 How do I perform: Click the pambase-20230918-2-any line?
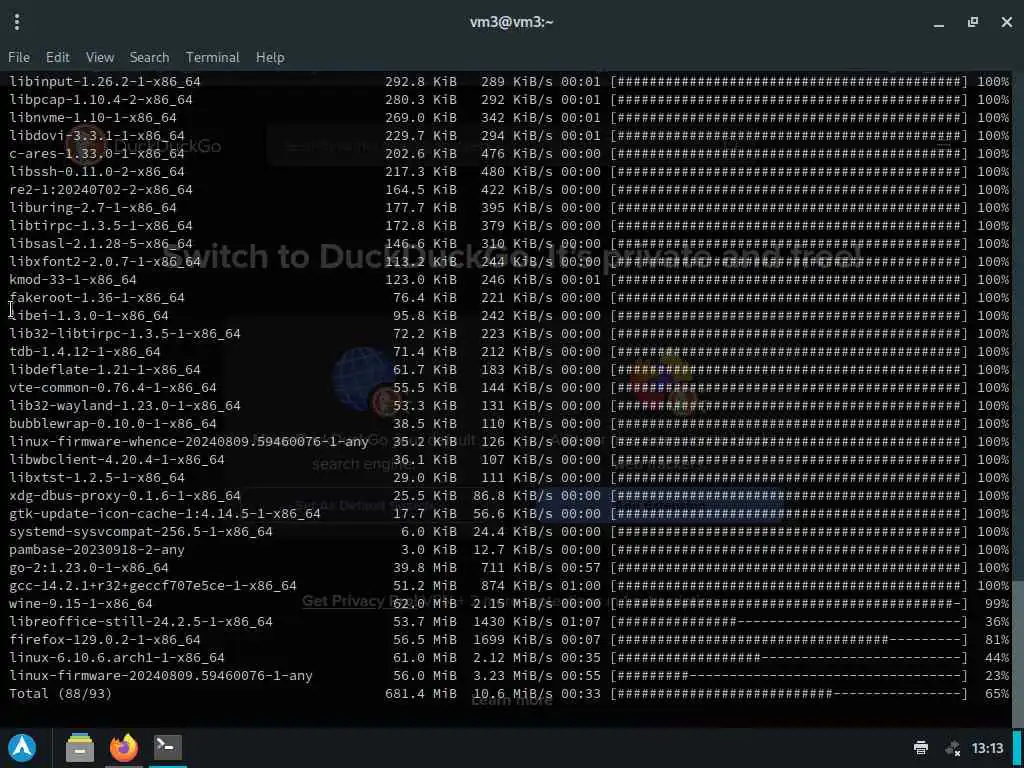point(509,550)
